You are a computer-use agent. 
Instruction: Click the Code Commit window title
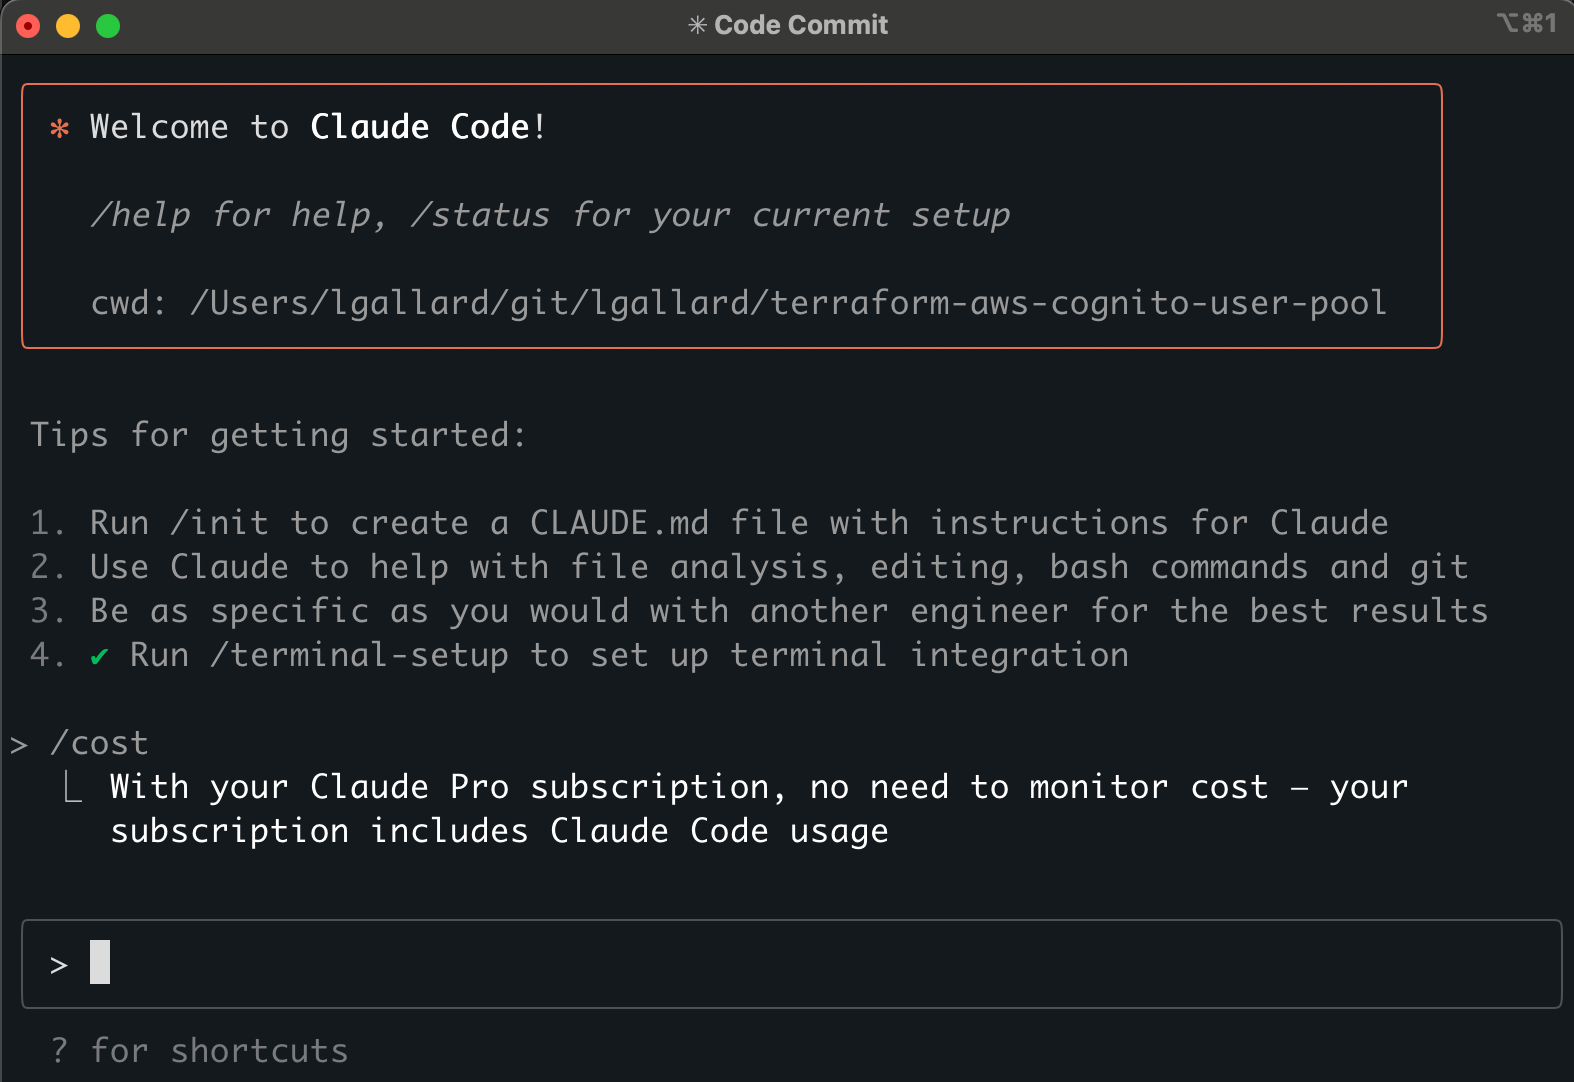[801, 25]
